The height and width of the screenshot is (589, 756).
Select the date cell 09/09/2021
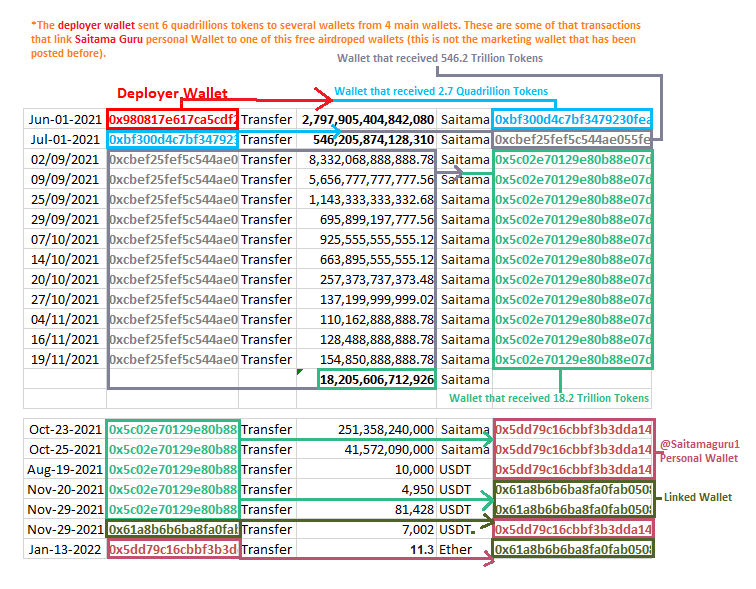[x=65, y=180]
